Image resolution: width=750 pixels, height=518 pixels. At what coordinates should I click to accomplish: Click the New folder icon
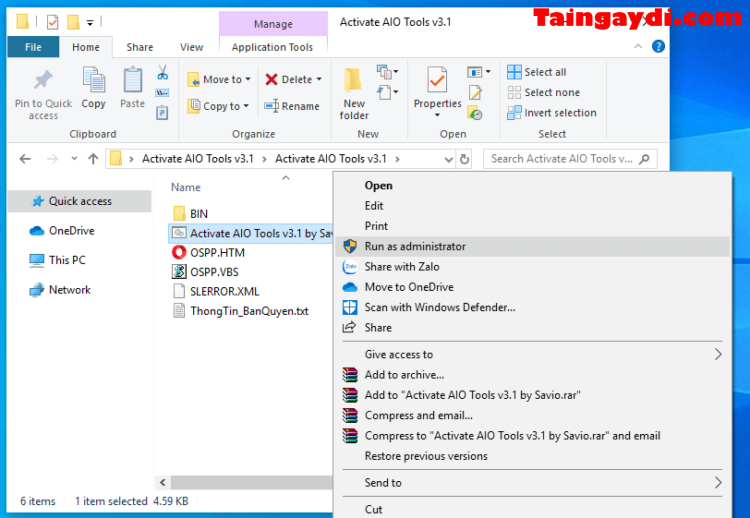tap(353, 80)
